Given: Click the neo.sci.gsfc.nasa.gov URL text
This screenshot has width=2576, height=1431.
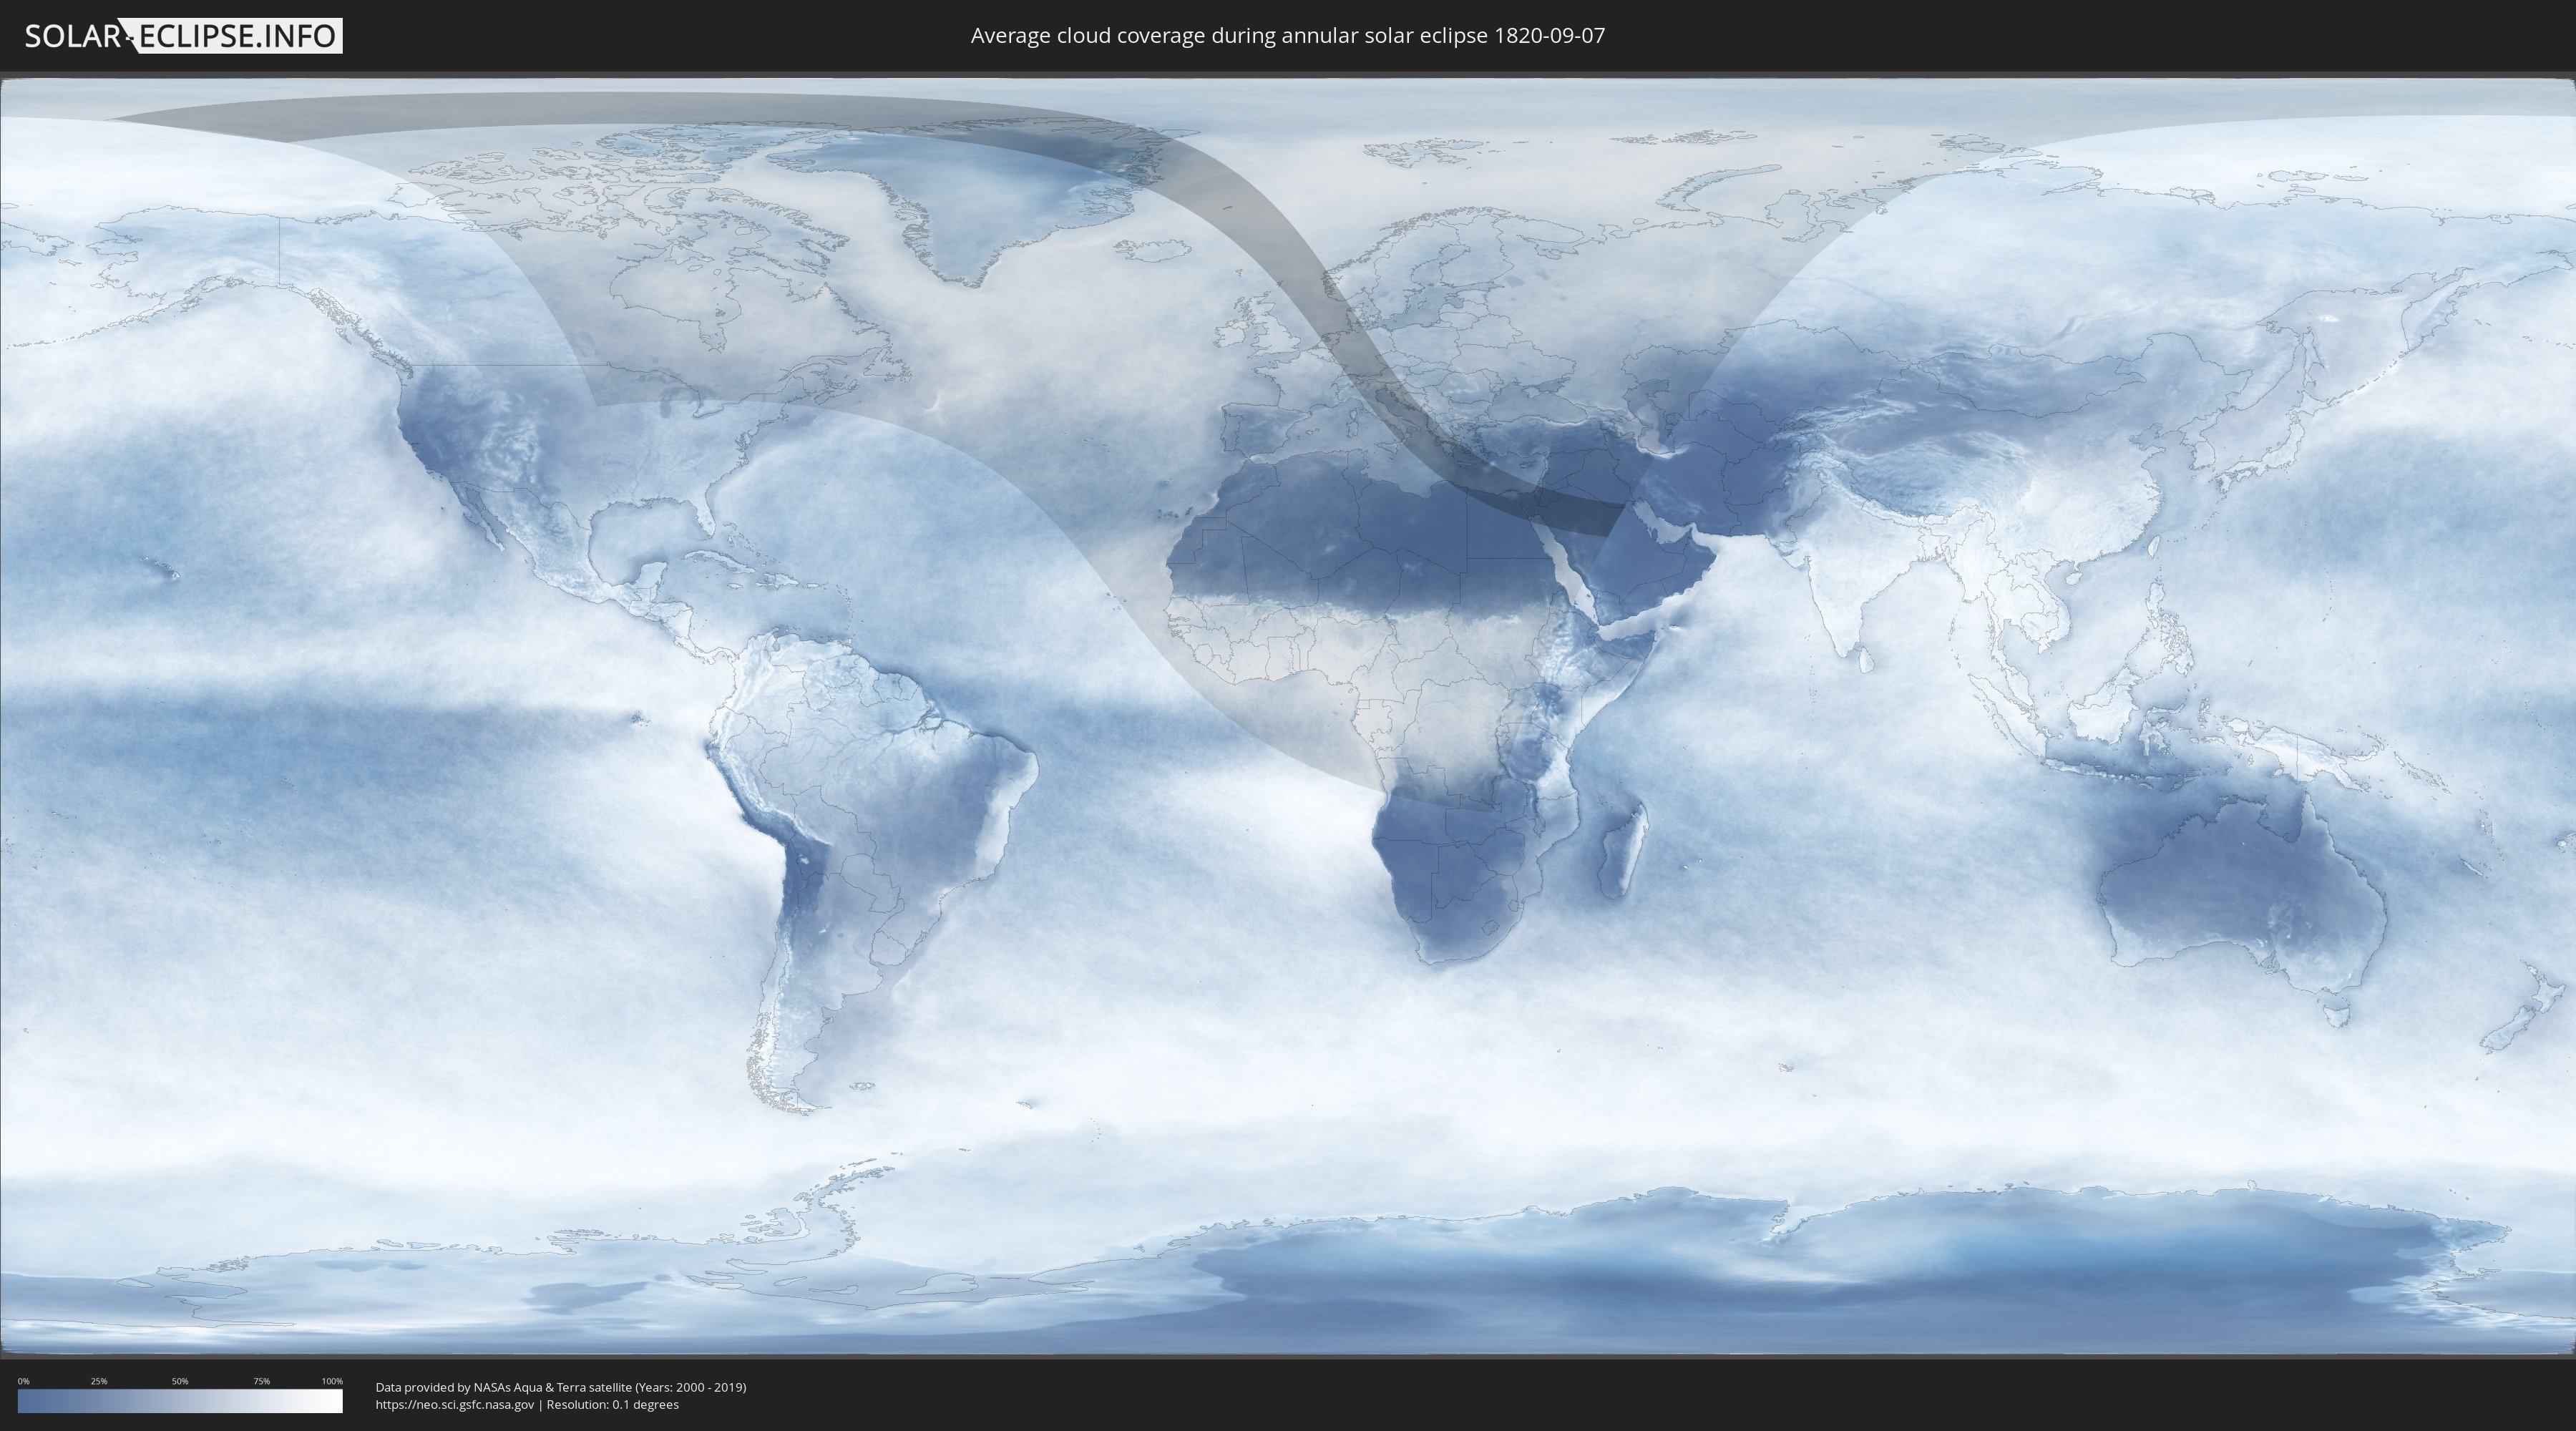Looking at the screenshot, I should (x=454, y=1405).
